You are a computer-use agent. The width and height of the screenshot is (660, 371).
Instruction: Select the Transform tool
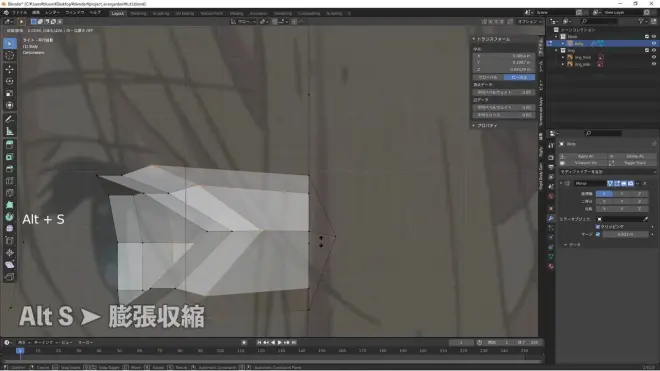tap(10, 106)
